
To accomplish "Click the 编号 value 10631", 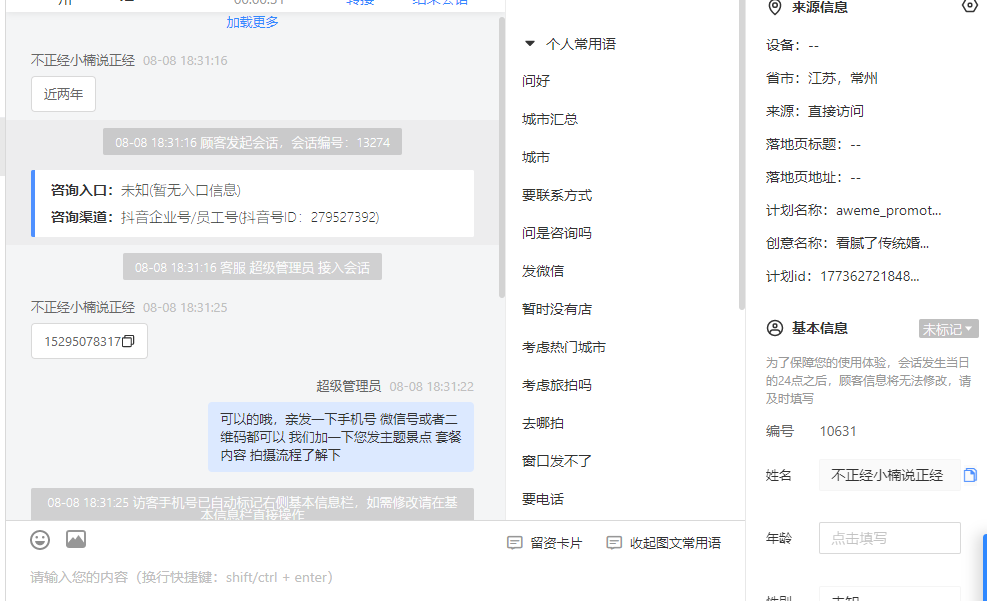I will pyautogui.click(x=838, y=431).
